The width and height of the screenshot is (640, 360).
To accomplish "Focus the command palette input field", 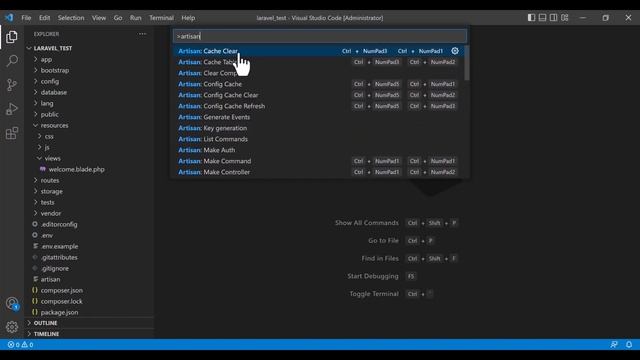I will point(320,36).
